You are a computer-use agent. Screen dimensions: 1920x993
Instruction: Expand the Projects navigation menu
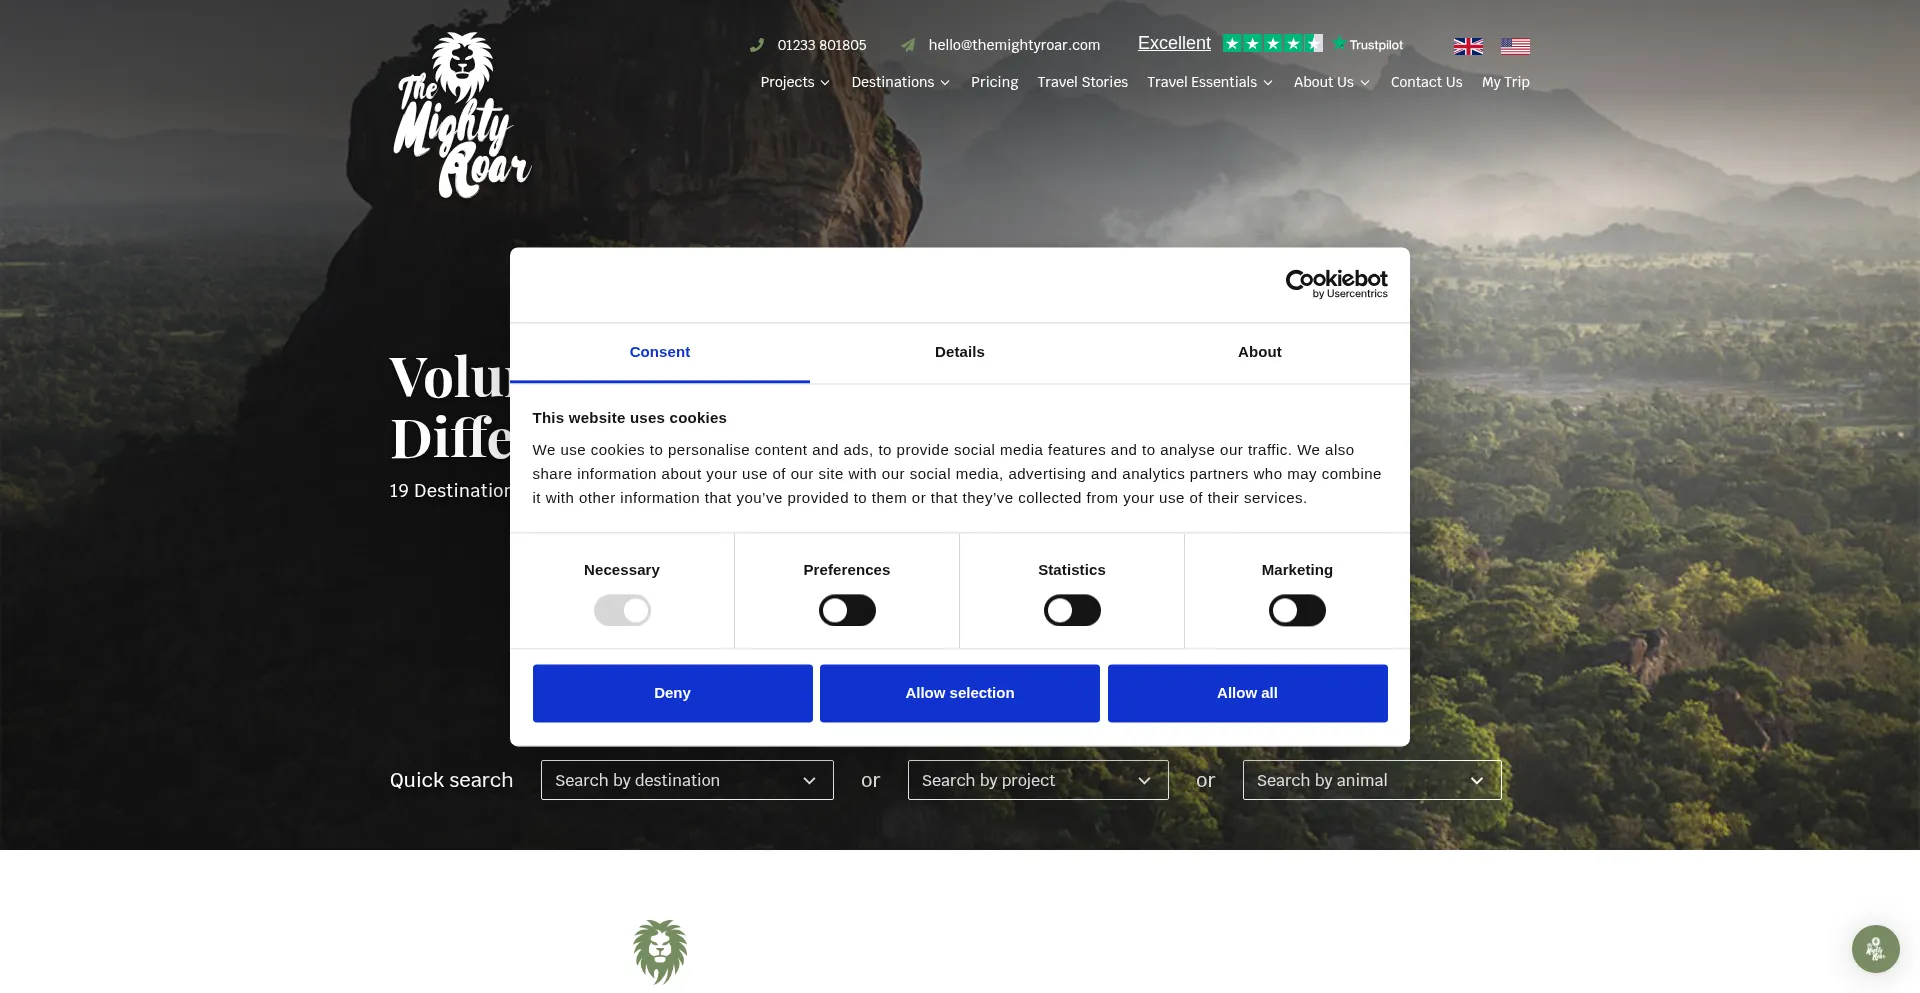click(795, 82)
